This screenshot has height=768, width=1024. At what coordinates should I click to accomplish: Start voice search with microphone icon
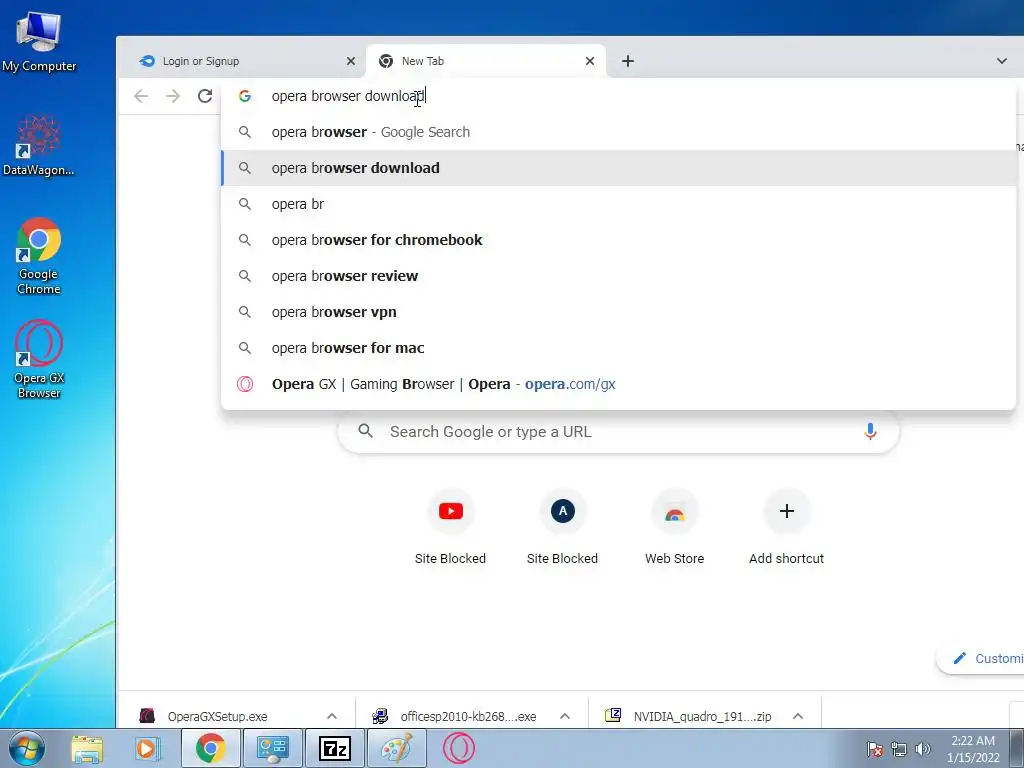point(870,432)
